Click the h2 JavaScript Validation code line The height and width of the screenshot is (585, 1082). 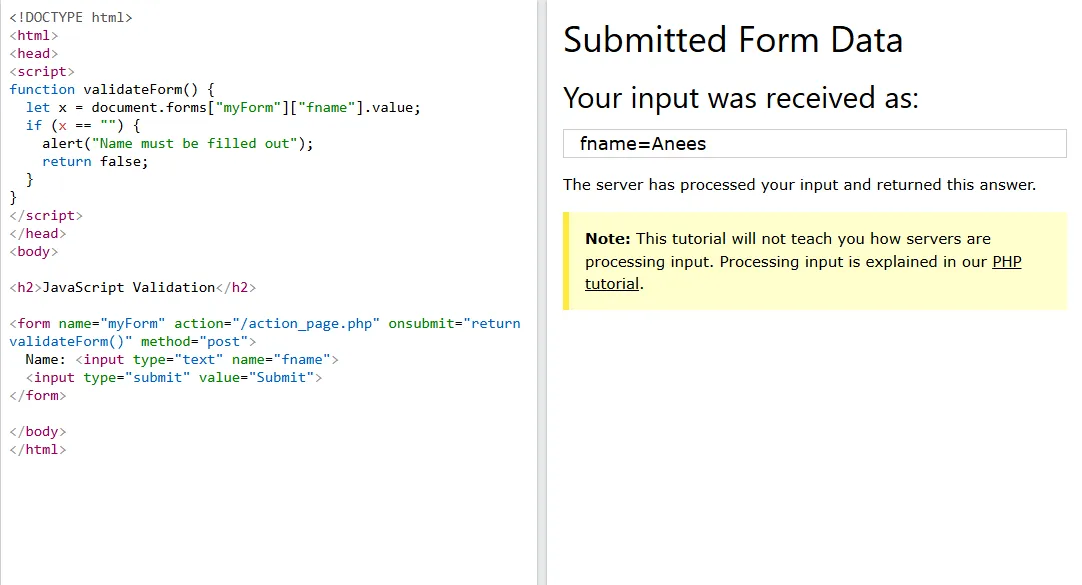tap(132, 287)
